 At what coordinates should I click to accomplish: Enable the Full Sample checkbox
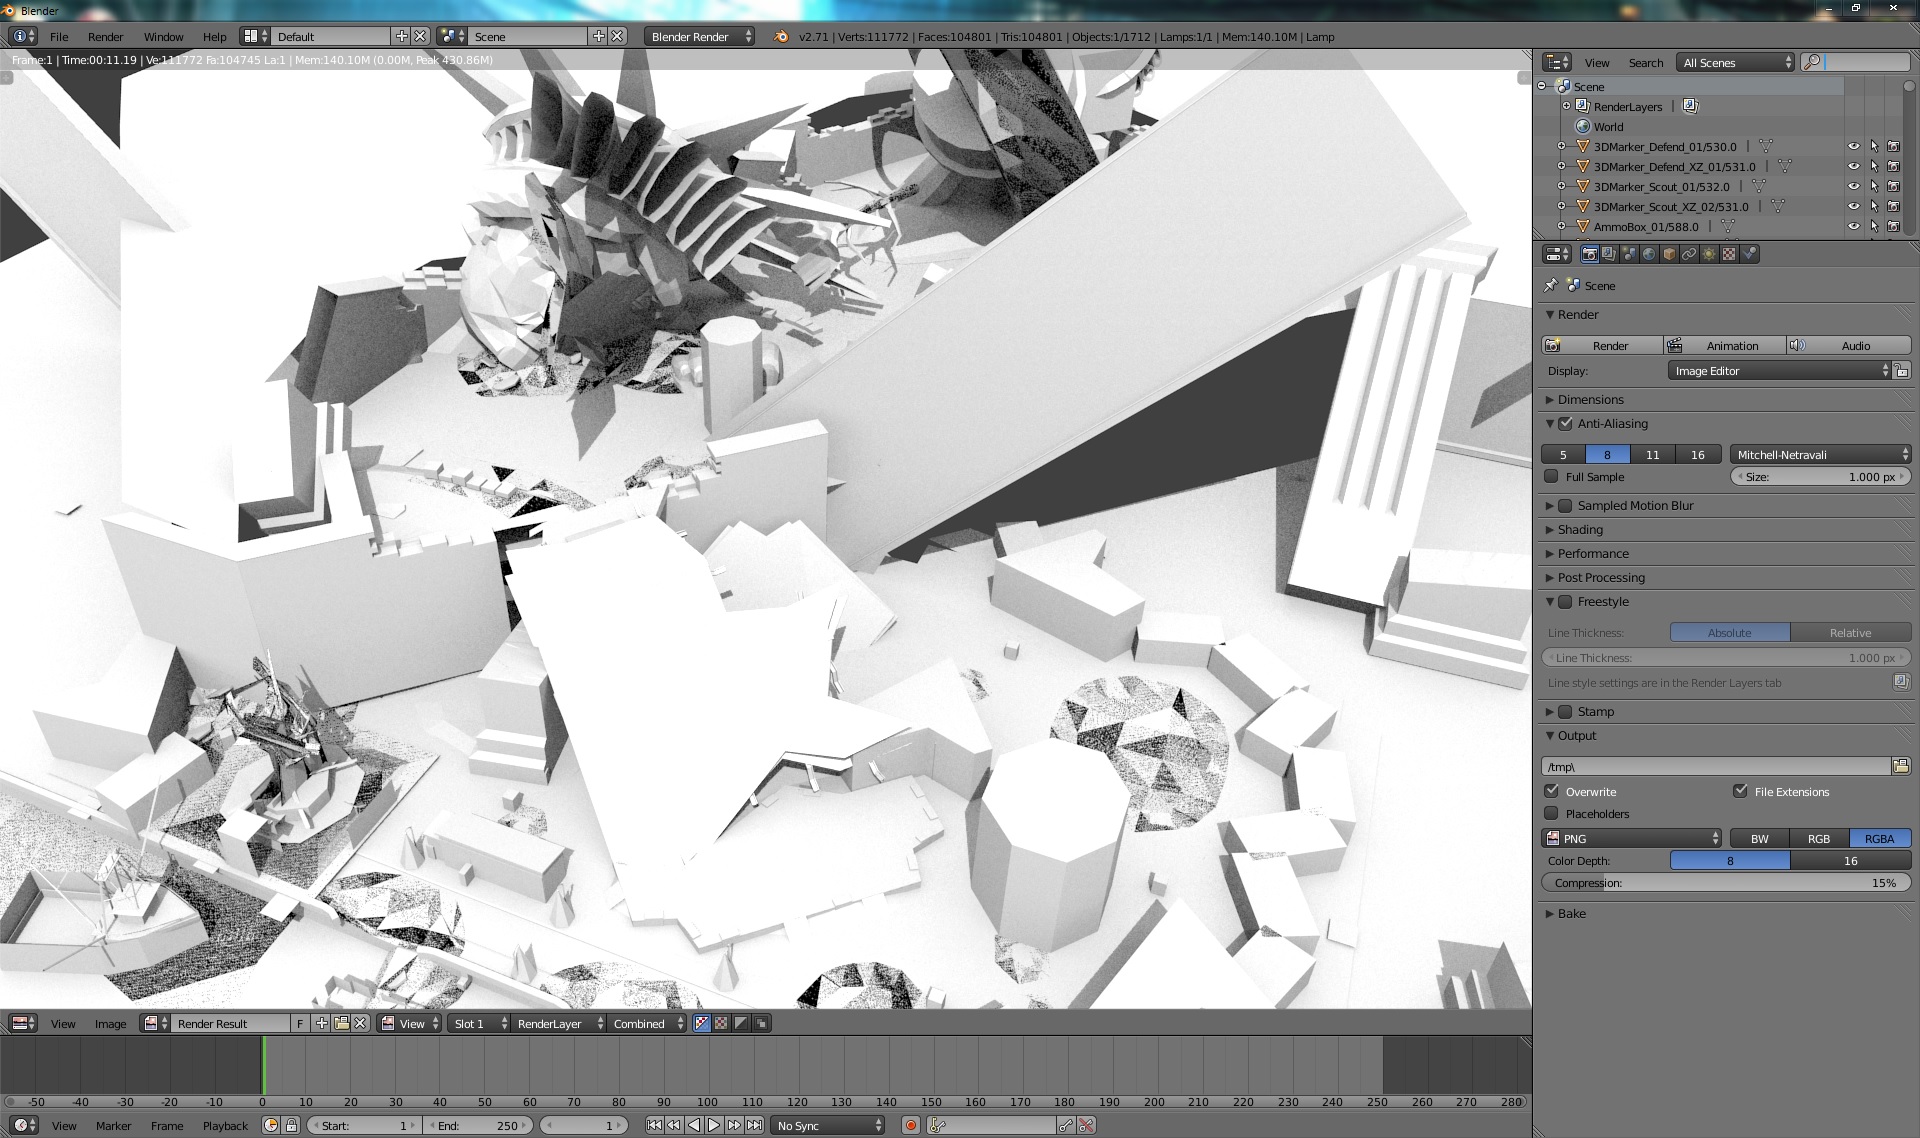coord(1552,476)
